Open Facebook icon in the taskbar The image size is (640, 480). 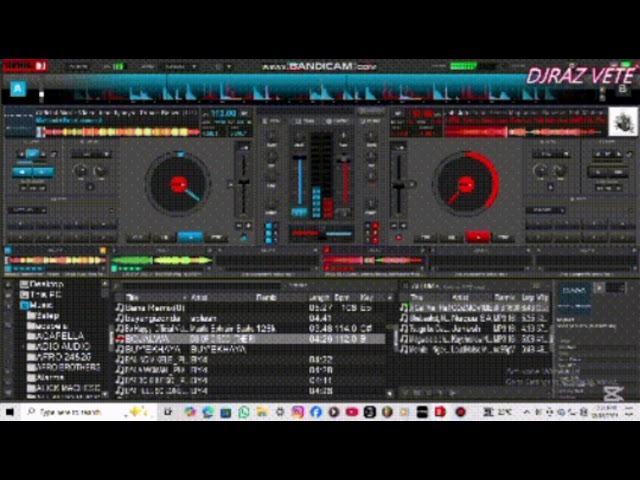(x=316, y=412)
